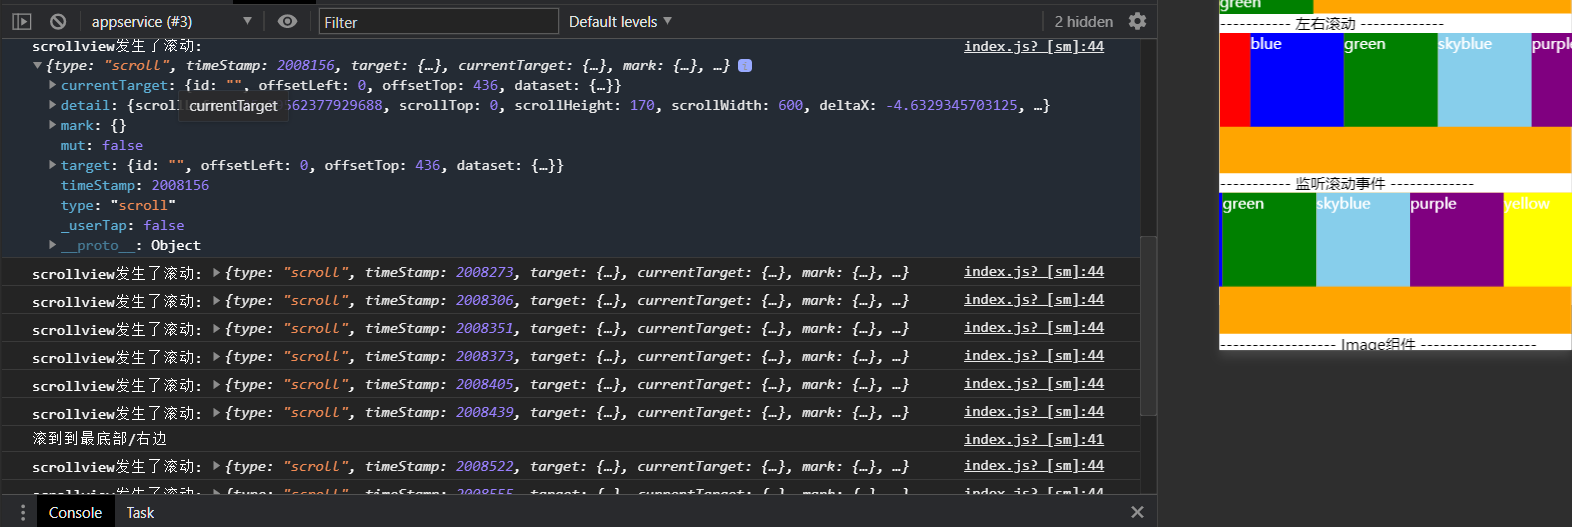Close the bottom drawer with the X
The height and width of the screenshot is (527, 1572).
coord(1137,512)
